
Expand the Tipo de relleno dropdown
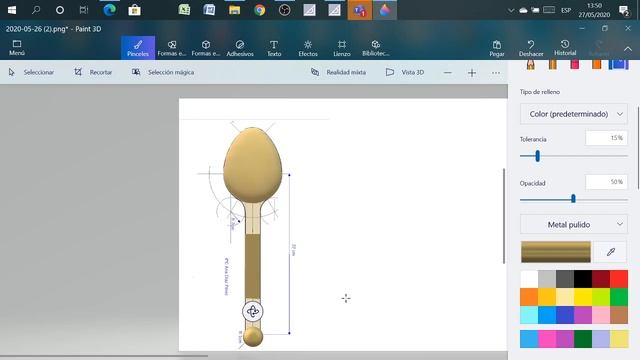pos(573,114)
